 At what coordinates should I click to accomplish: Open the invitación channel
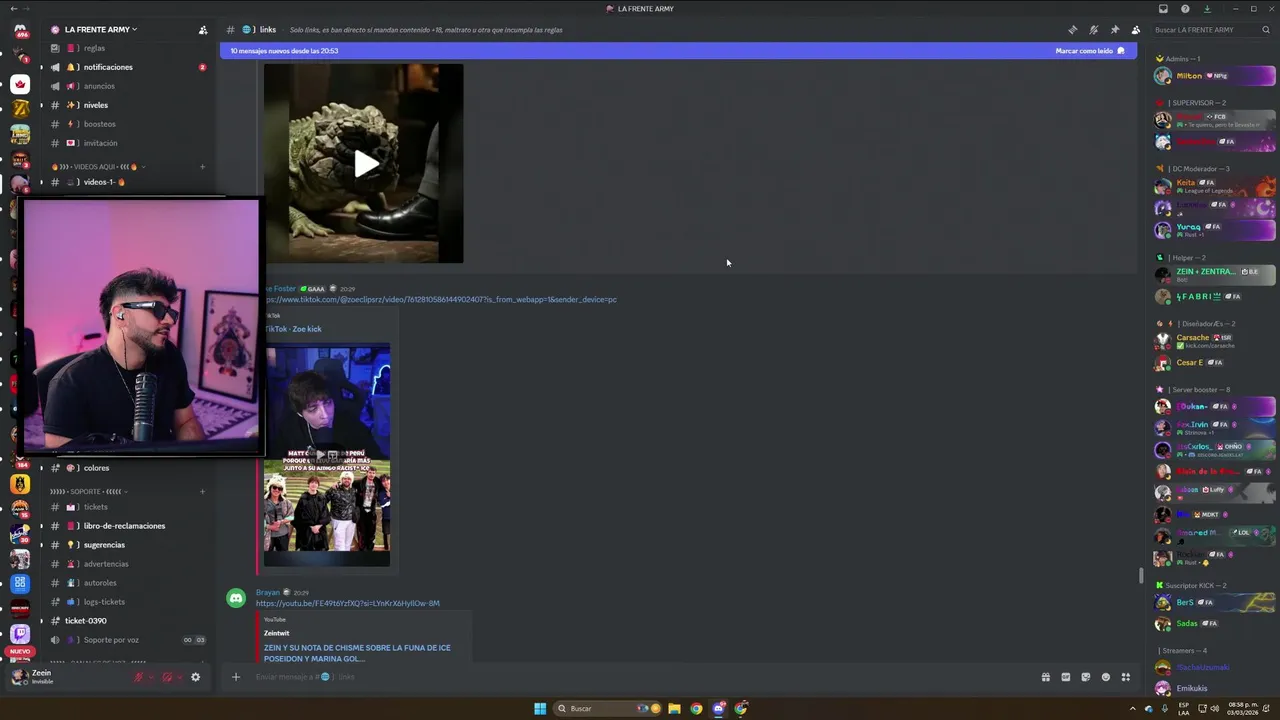pos(128,143)
